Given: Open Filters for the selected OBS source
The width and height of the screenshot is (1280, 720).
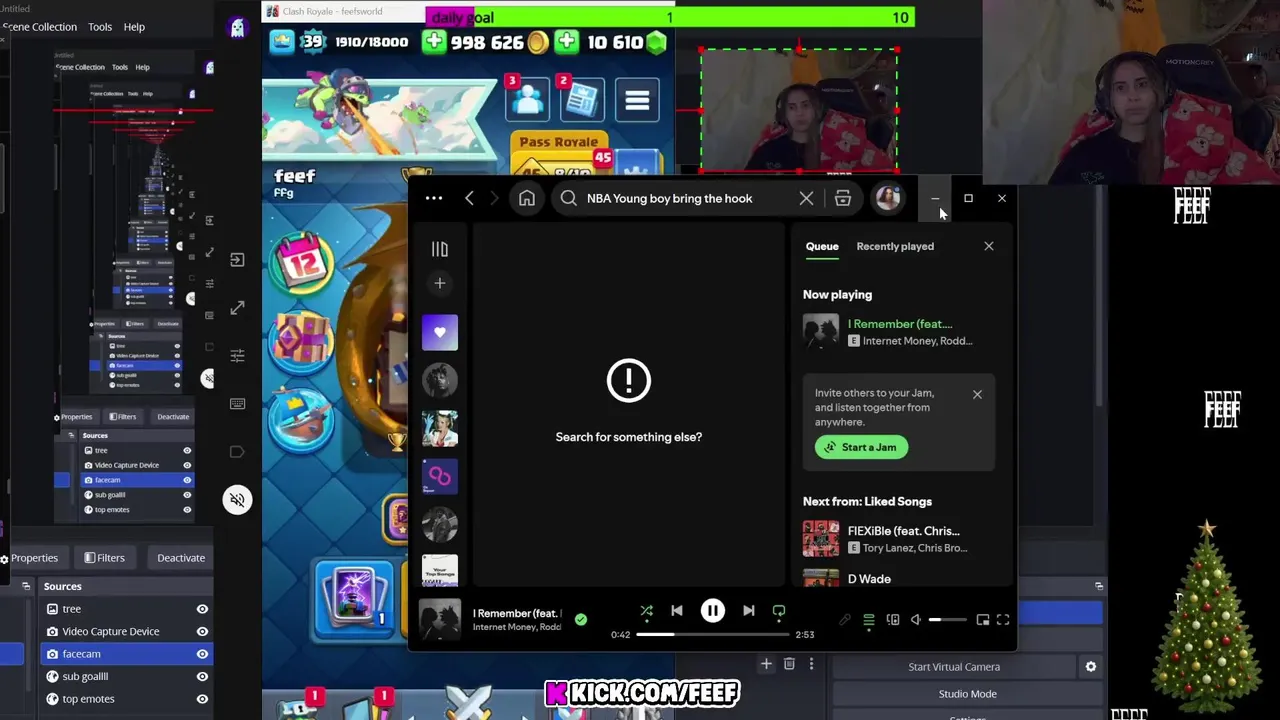Looking at the screenshot, I should point(105,558).
